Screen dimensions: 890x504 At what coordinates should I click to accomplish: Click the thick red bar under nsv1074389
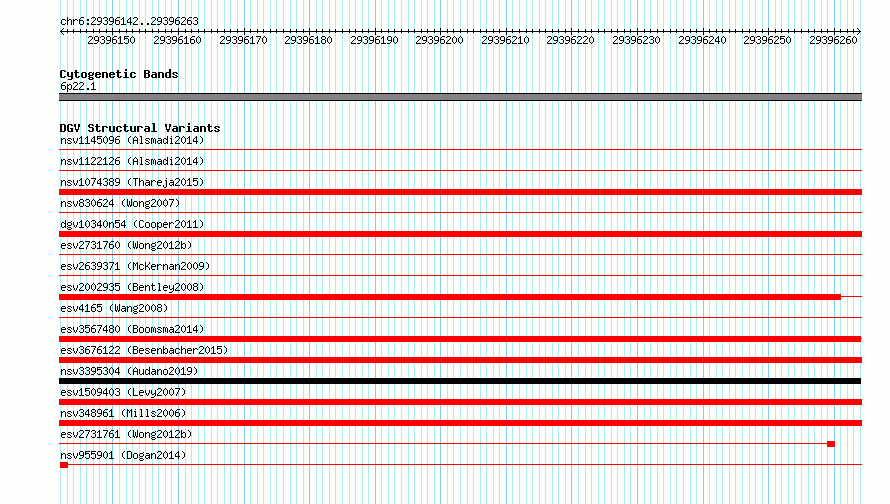(460, 192)
